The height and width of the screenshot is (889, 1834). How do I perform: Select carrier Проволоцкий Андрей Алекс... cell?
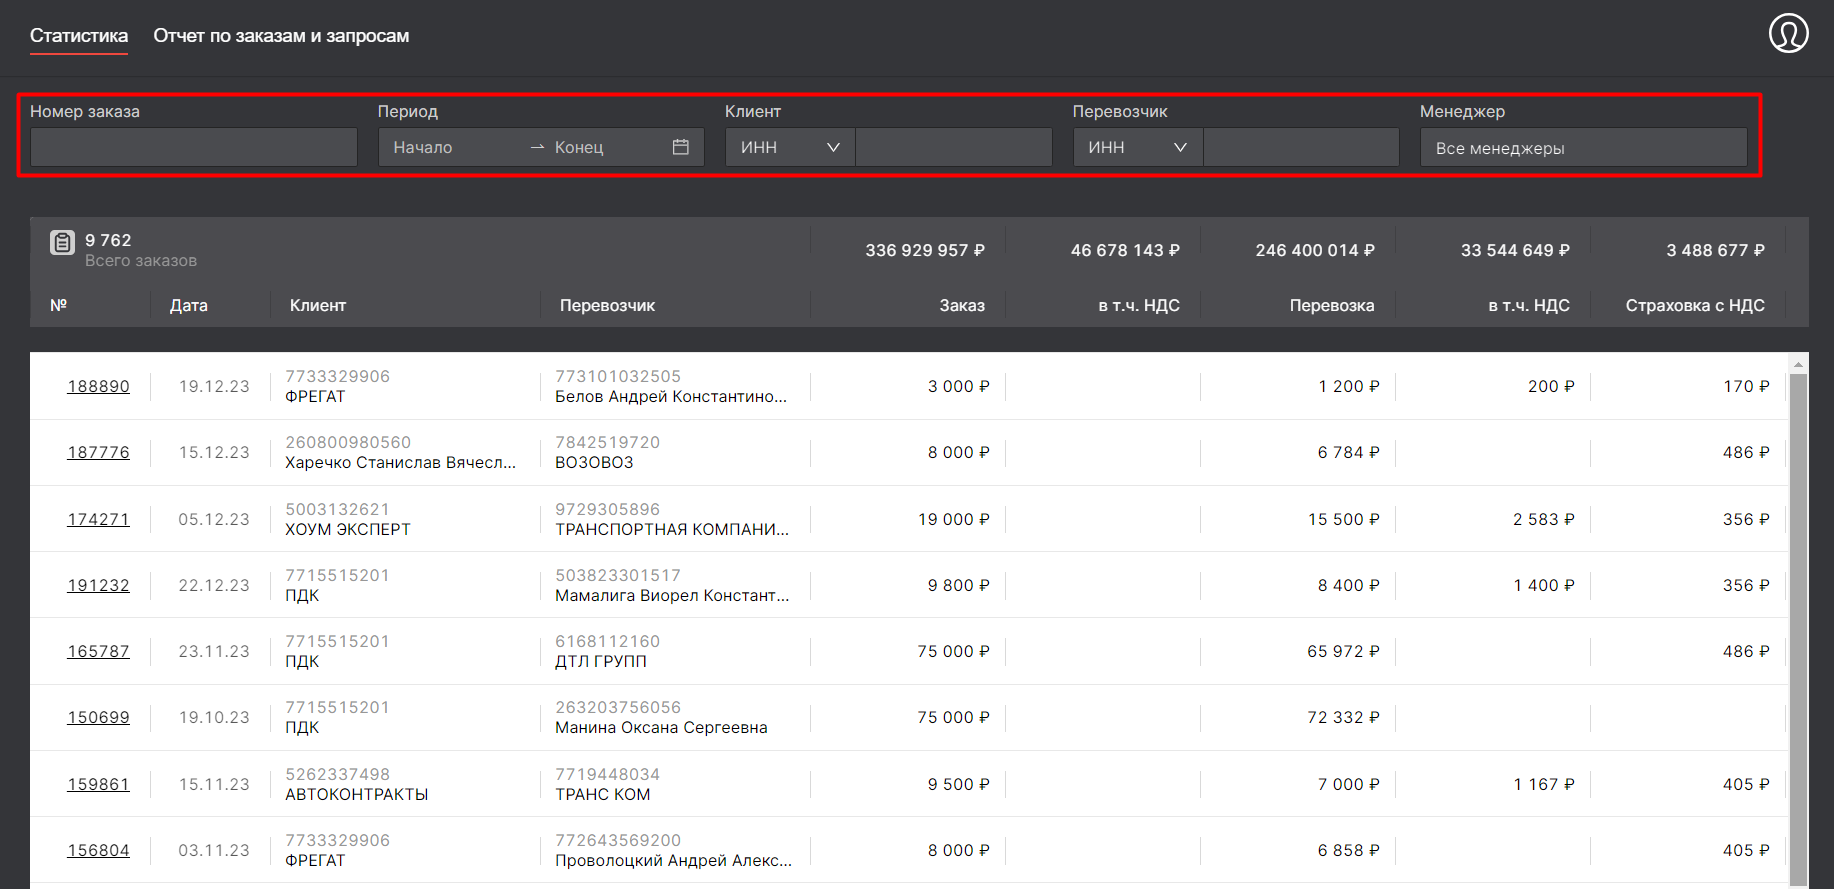(x=673, y=860)
